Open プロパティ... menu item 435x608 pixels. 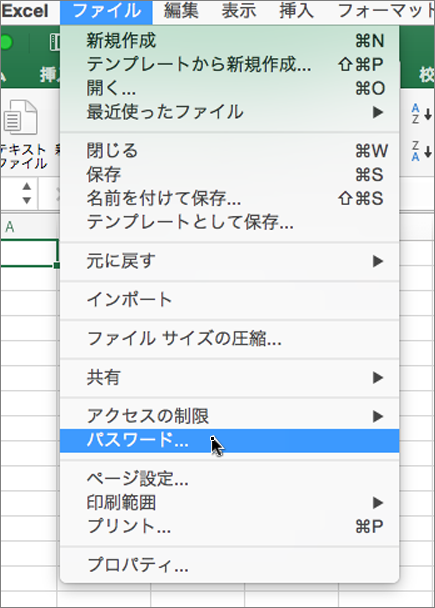[230, 565]
